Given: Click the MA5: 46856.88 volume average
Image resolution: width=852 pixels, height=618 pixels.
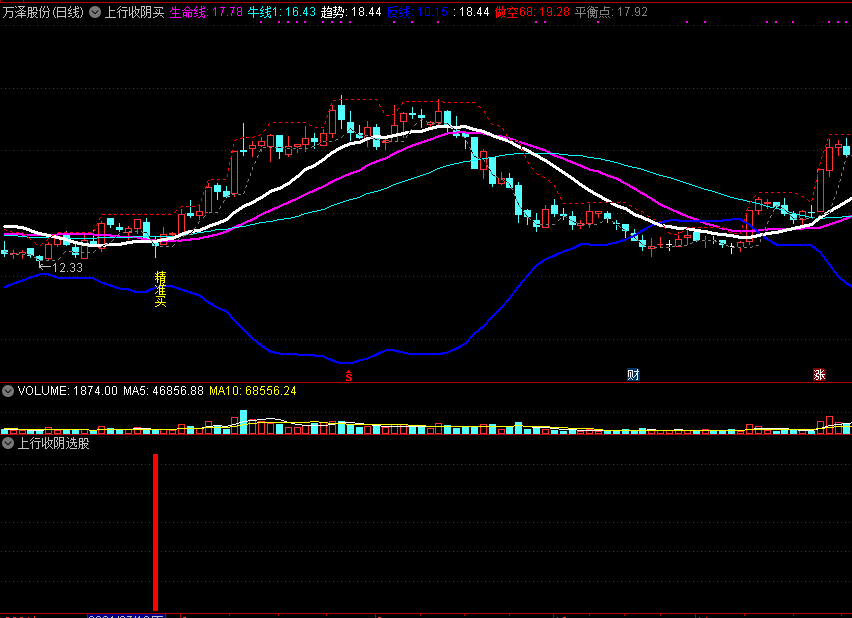Looking at the screenshot, I should pos(164,391).
